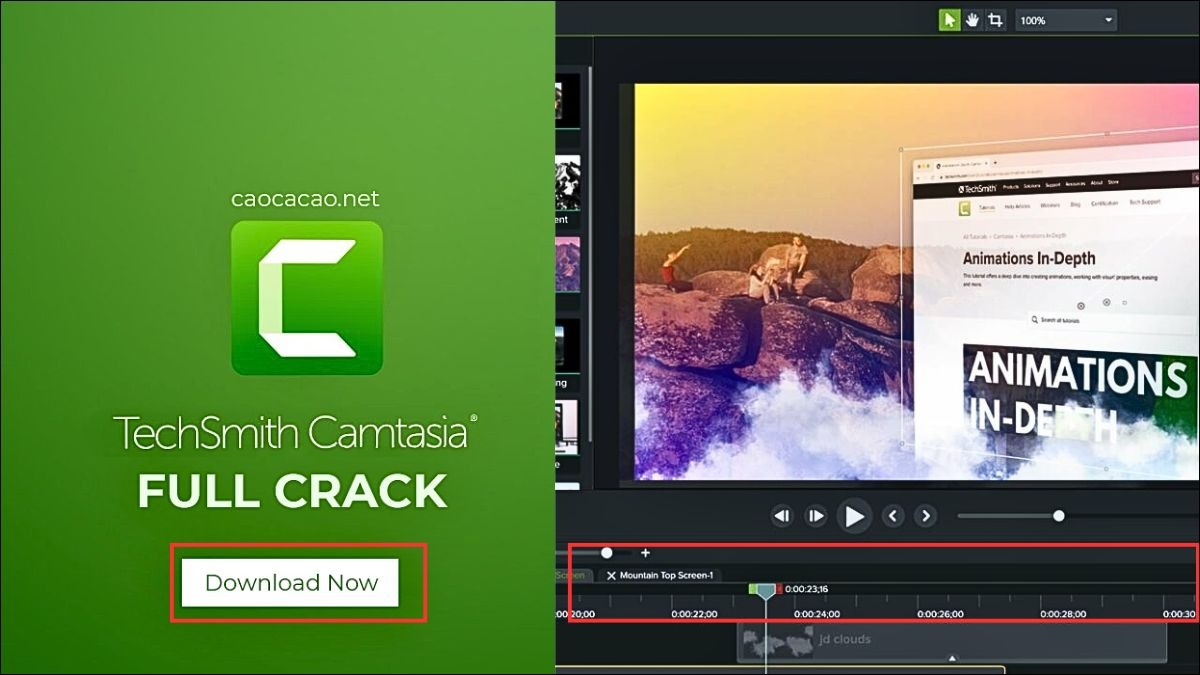
Task: Click the 0:00:28;00 ruler mark
Action: click(1063, 614)
